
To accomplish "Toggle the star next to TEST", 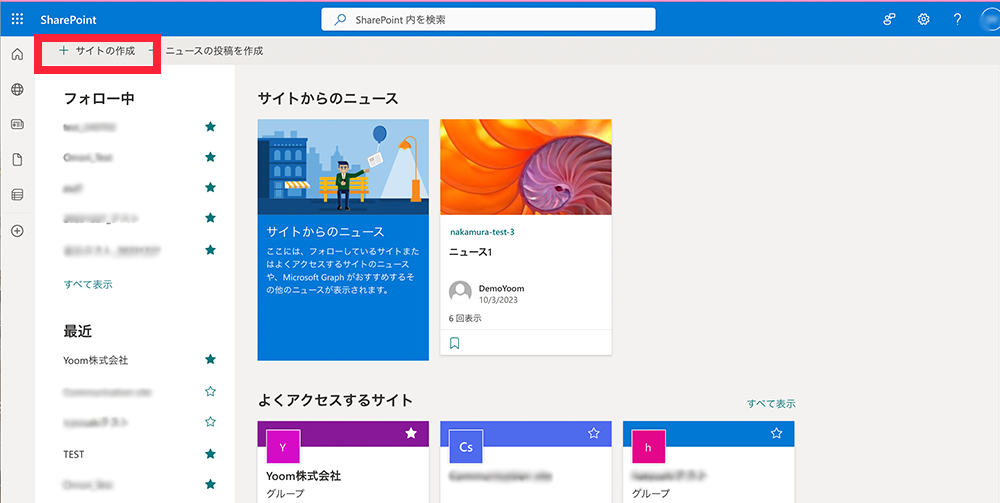I will pyautogui.click(x=210, y=454).
